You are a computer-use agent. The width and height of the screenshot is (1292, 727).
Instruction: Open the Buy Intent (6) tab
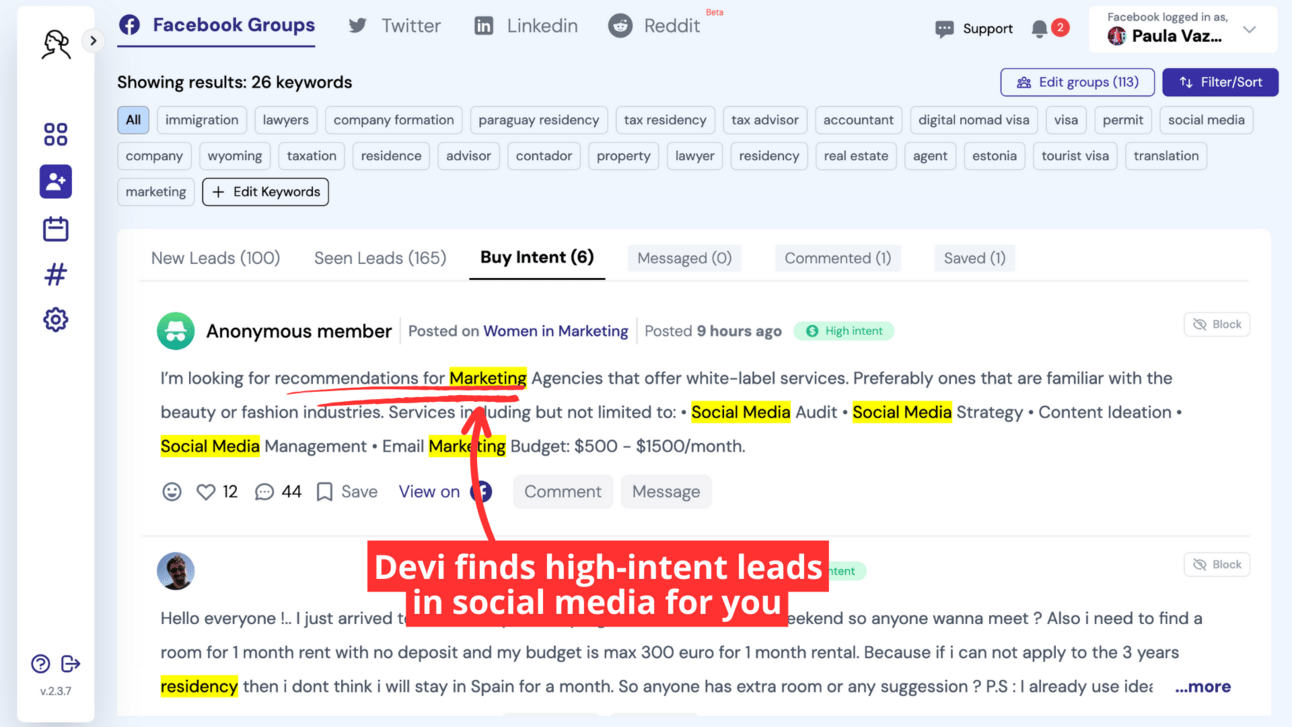point(537,258)
